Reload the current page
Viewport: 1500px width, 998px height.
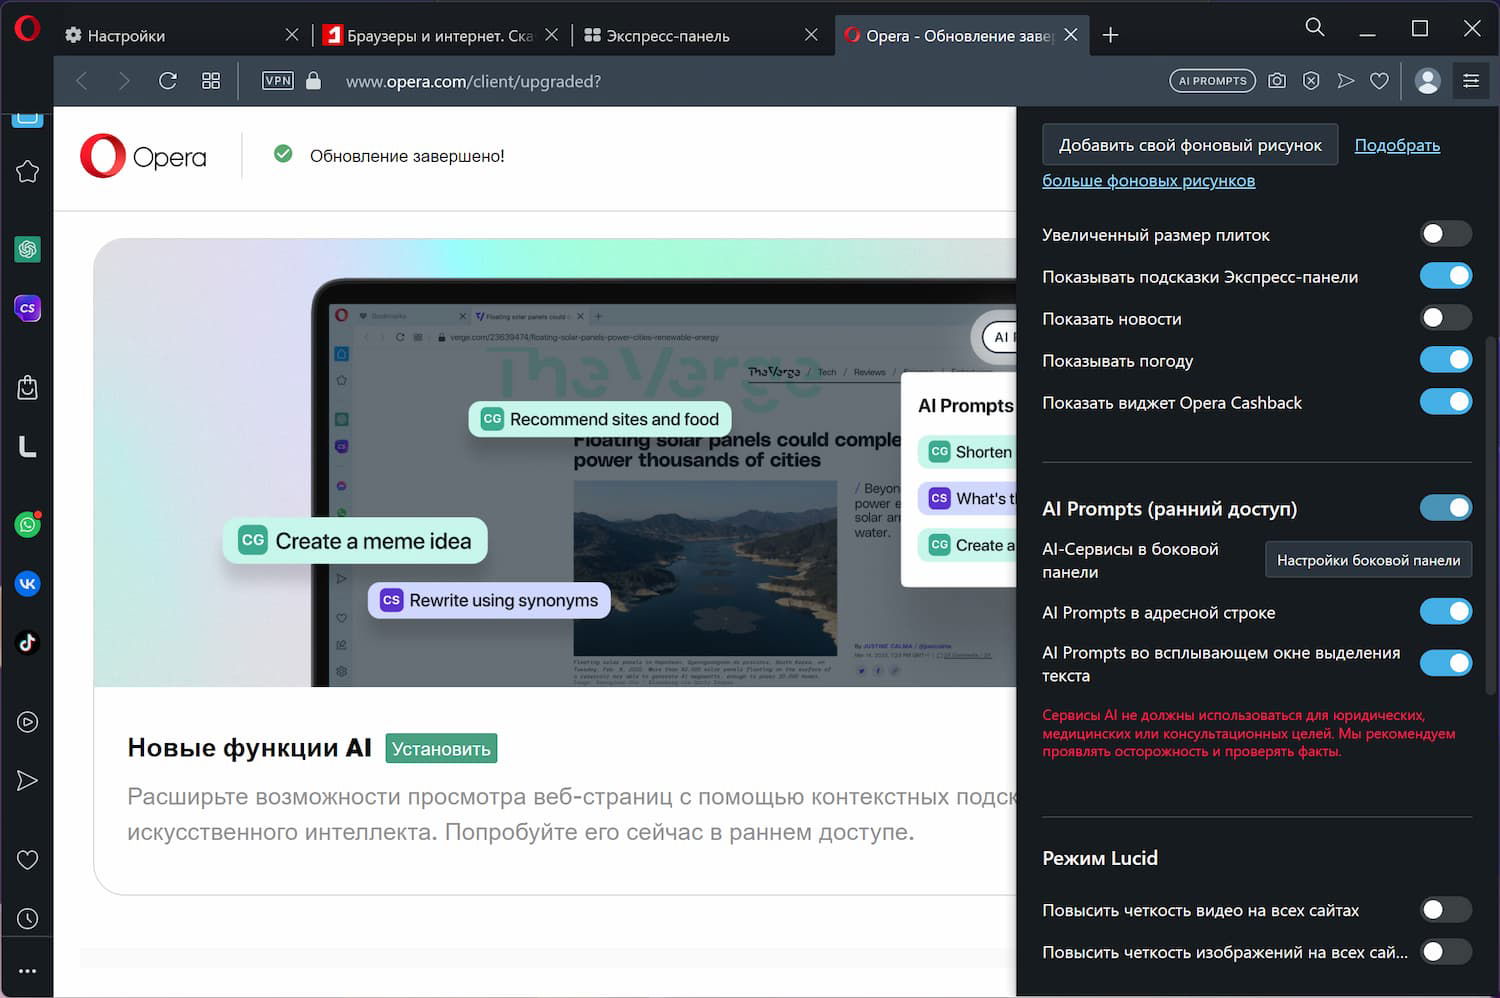click(x=168, y=81)
